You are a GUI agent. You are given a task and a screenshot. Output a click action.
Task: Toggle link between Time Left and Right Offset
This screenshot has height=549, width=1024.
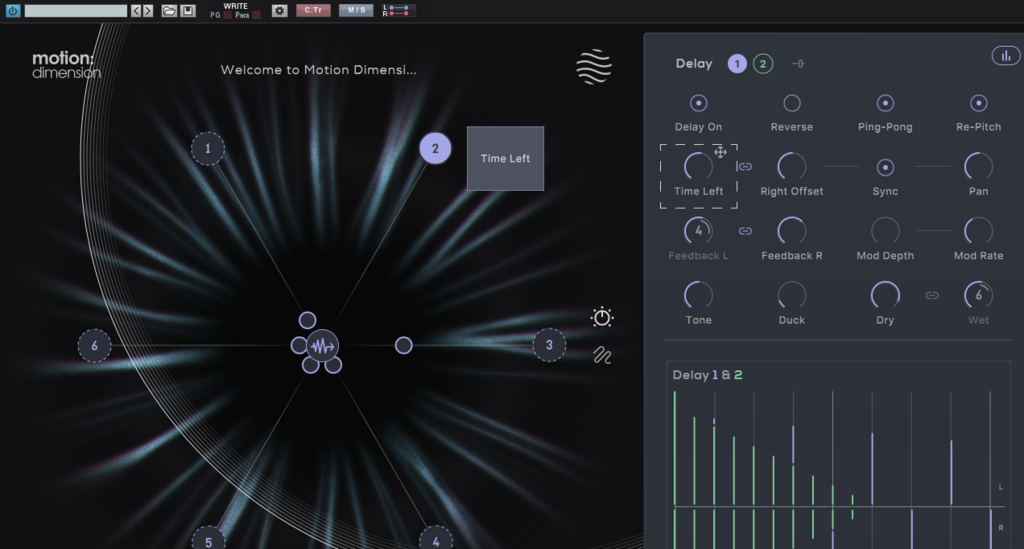[745, 166]
